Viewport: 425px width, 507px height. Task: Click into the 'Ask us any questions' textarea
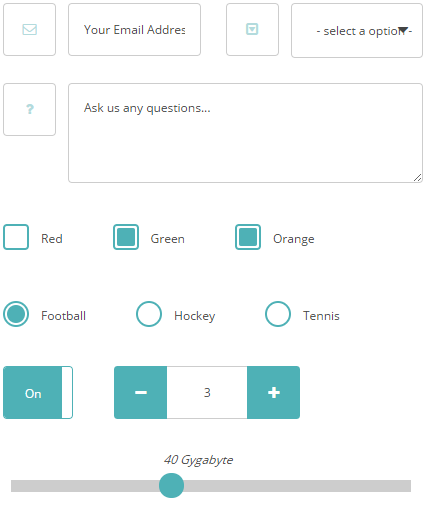coord(245,133)
